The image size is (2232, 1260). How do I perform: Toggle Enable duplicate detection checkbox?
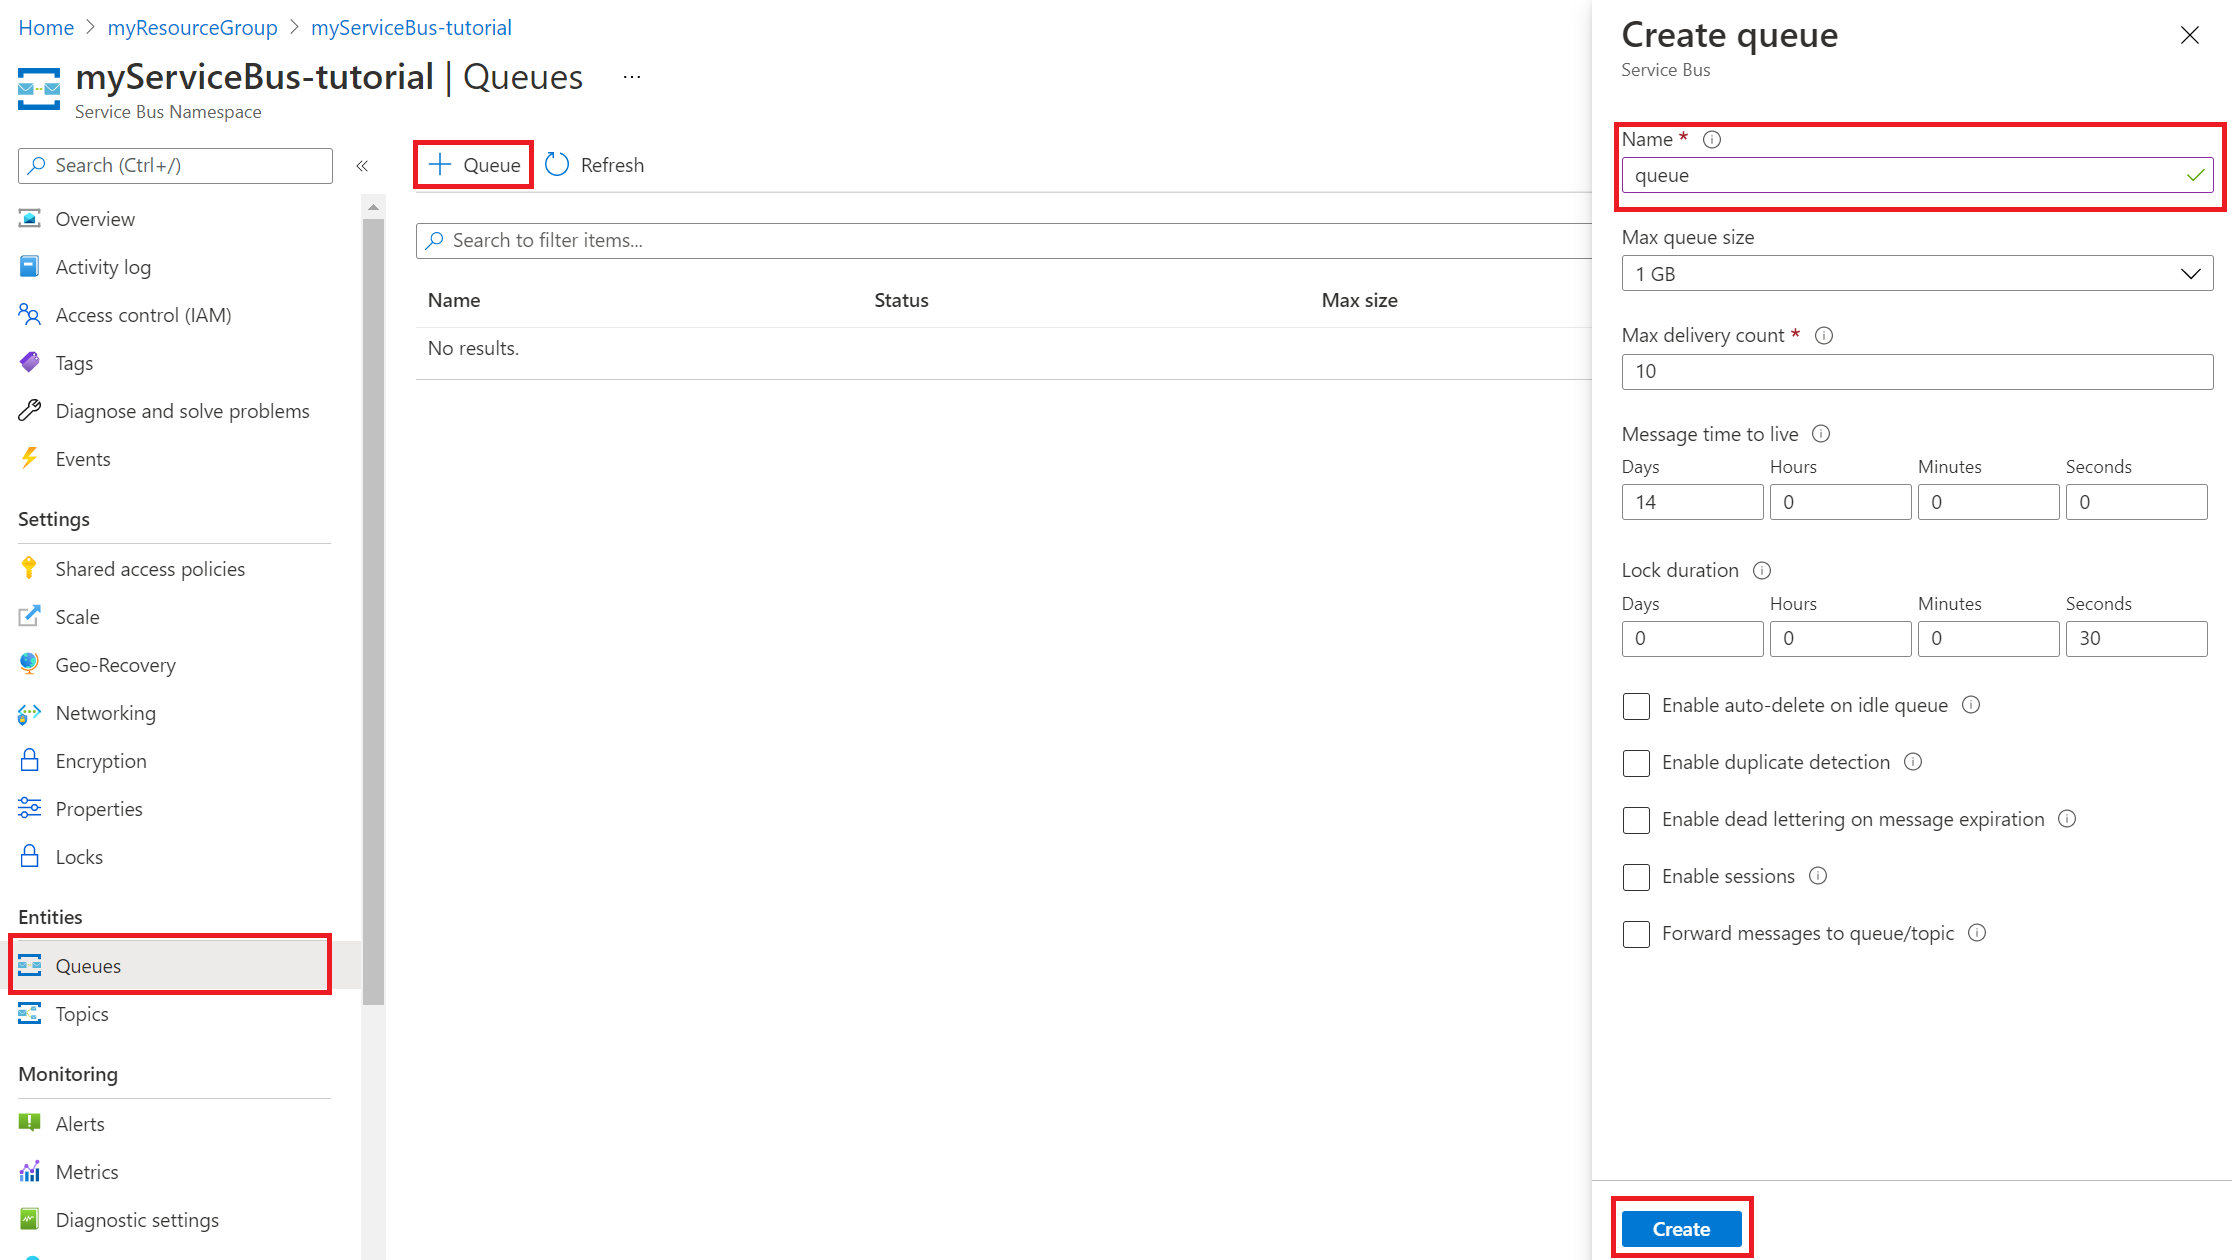tap(1637, 762)
